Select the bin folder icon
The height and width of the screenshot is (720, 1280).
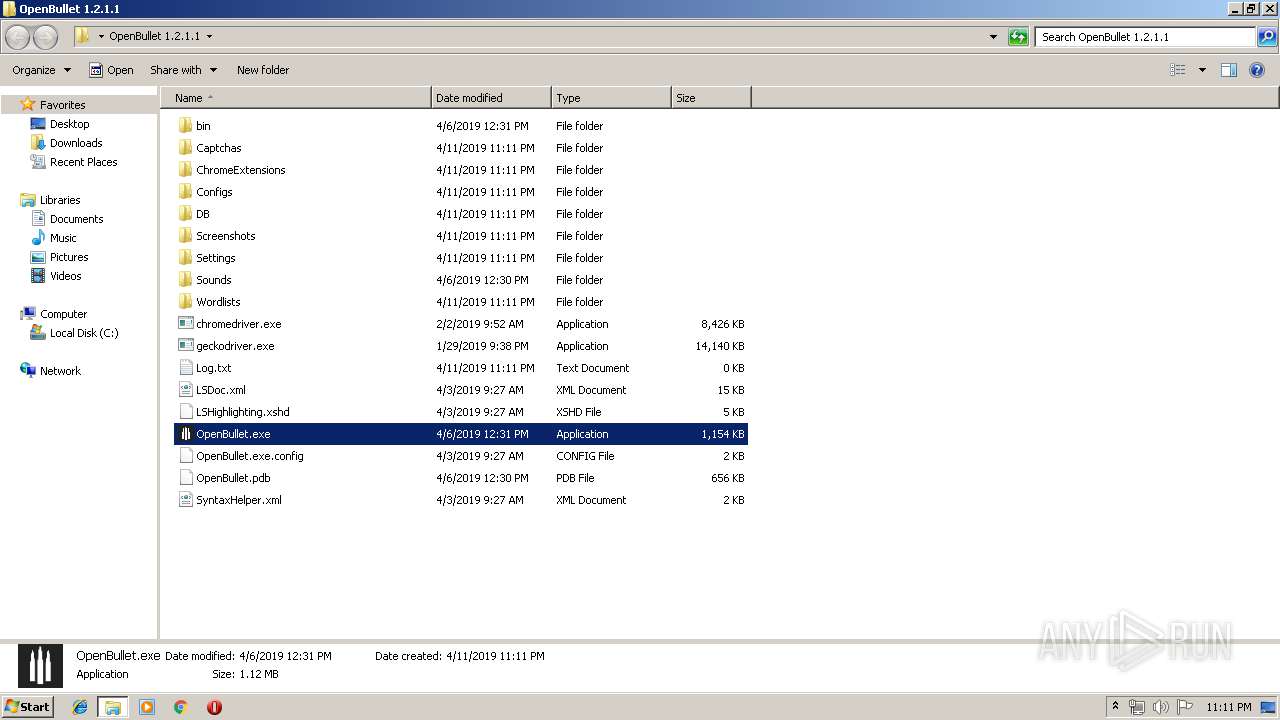tap(185, 126)
